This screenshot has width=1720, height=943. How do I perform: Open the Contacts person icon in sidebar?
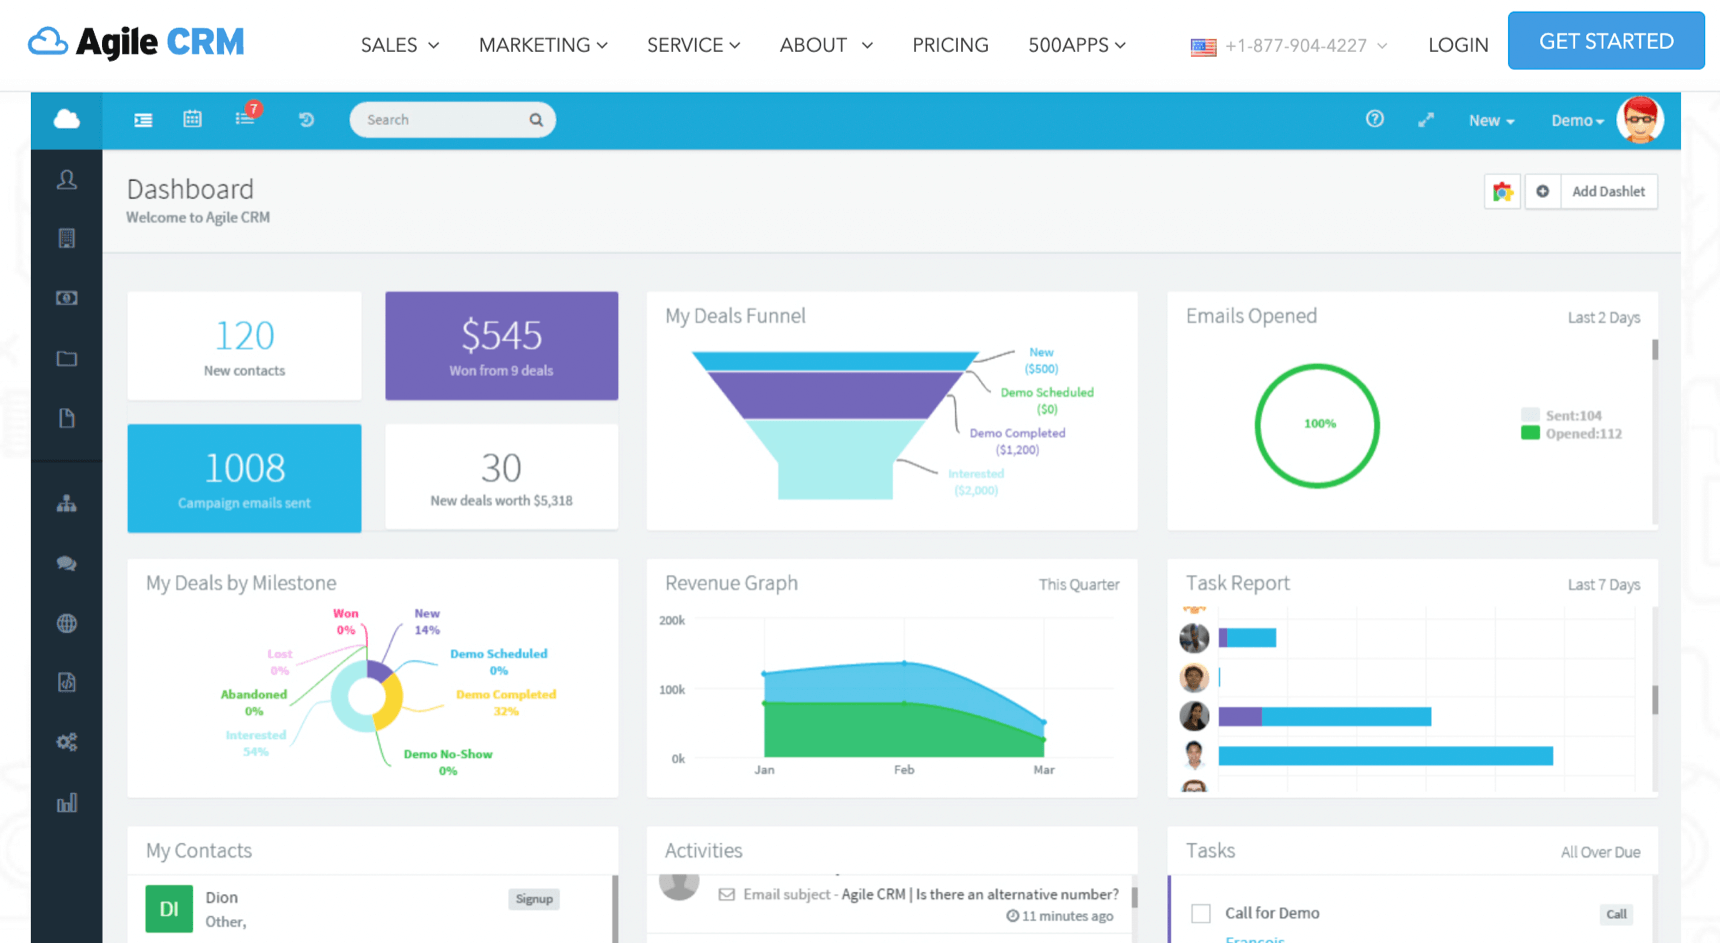pyautogui.click(x=67, y=179)
